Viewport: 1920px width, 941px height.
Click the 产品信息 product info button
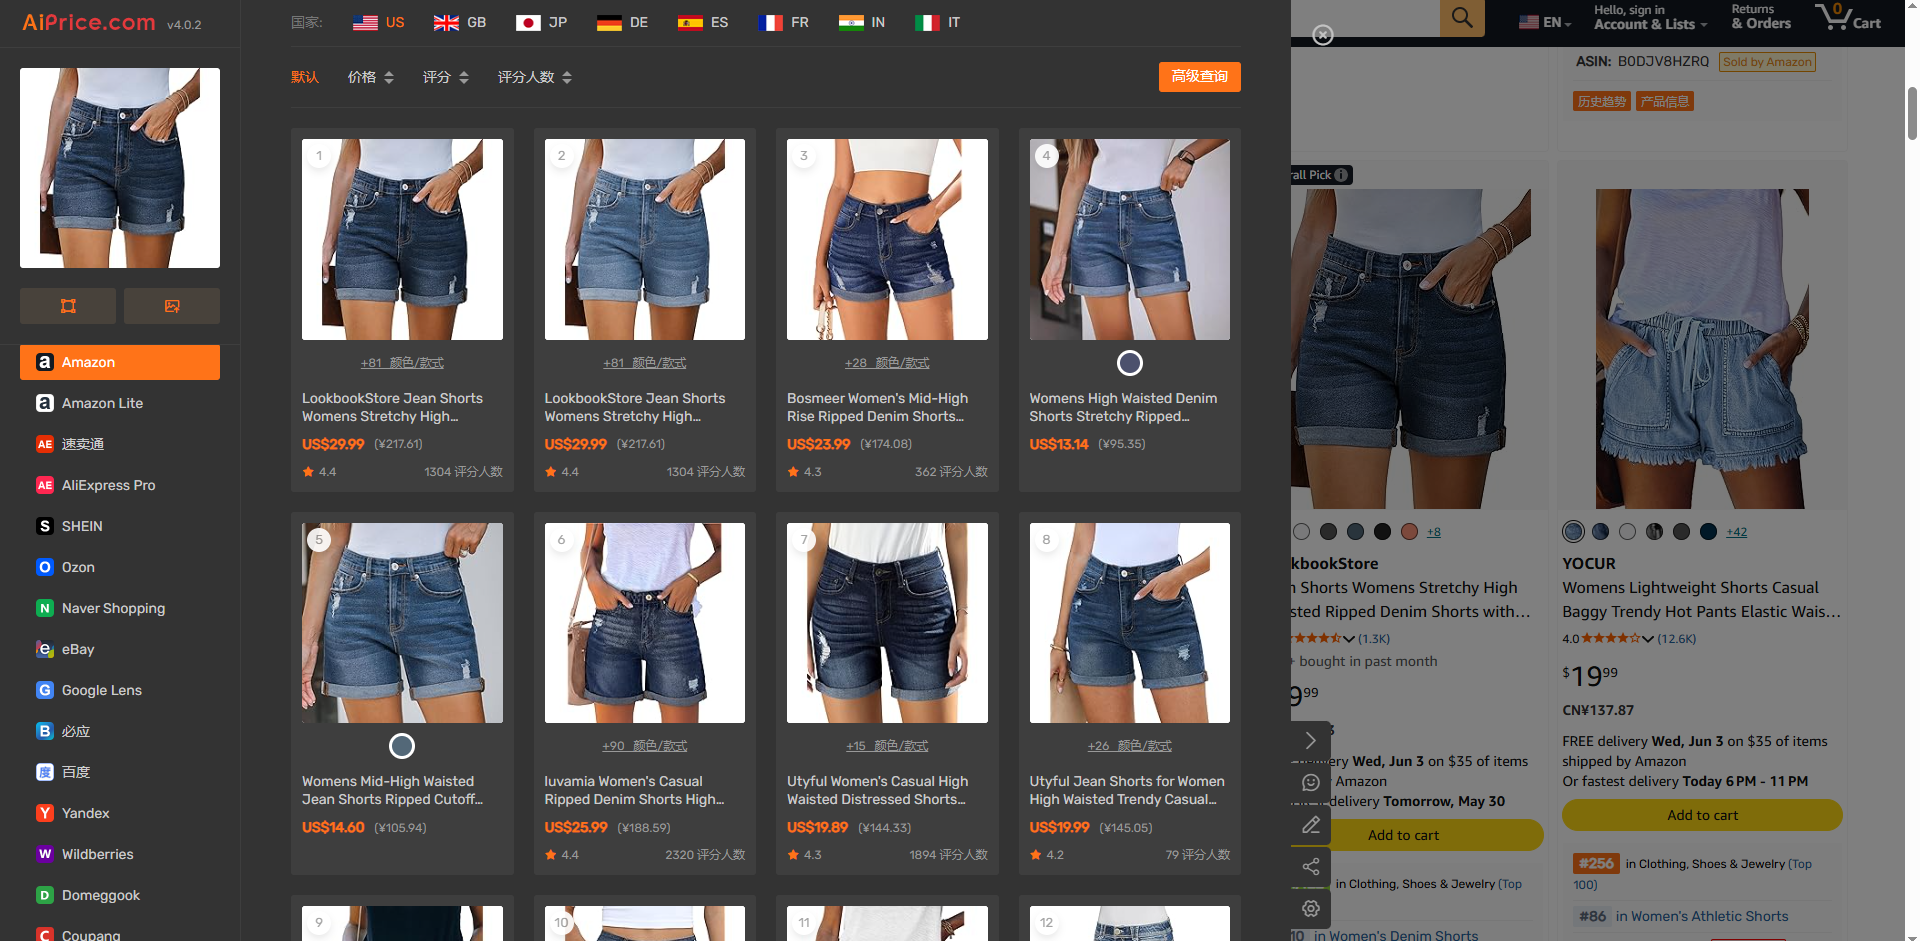(x=1665, y=101)
